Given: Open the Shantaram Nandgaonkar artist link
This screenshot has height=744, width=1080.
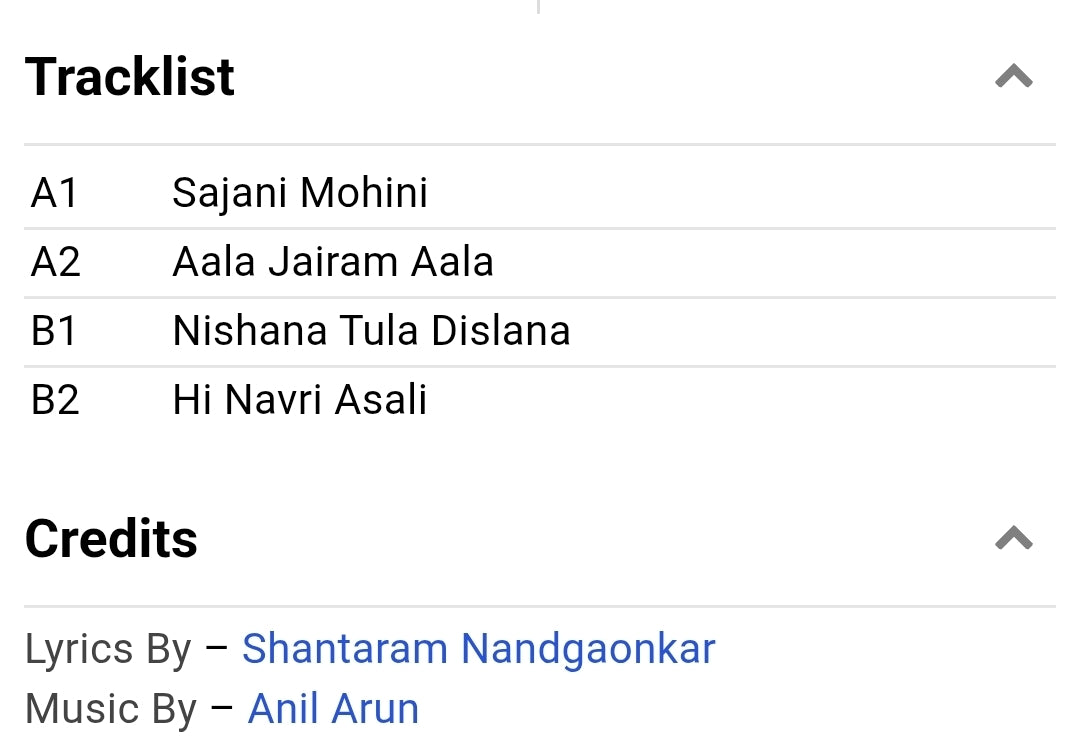Looking at the screenshot, I should pos(479,649).
